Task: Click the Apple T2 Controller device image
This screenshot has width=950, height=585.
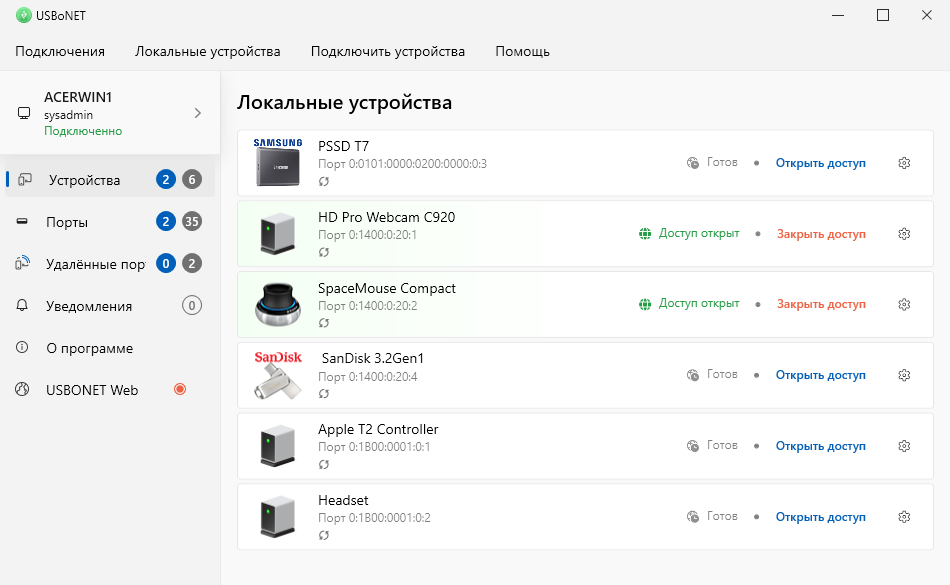Action: 277,446
